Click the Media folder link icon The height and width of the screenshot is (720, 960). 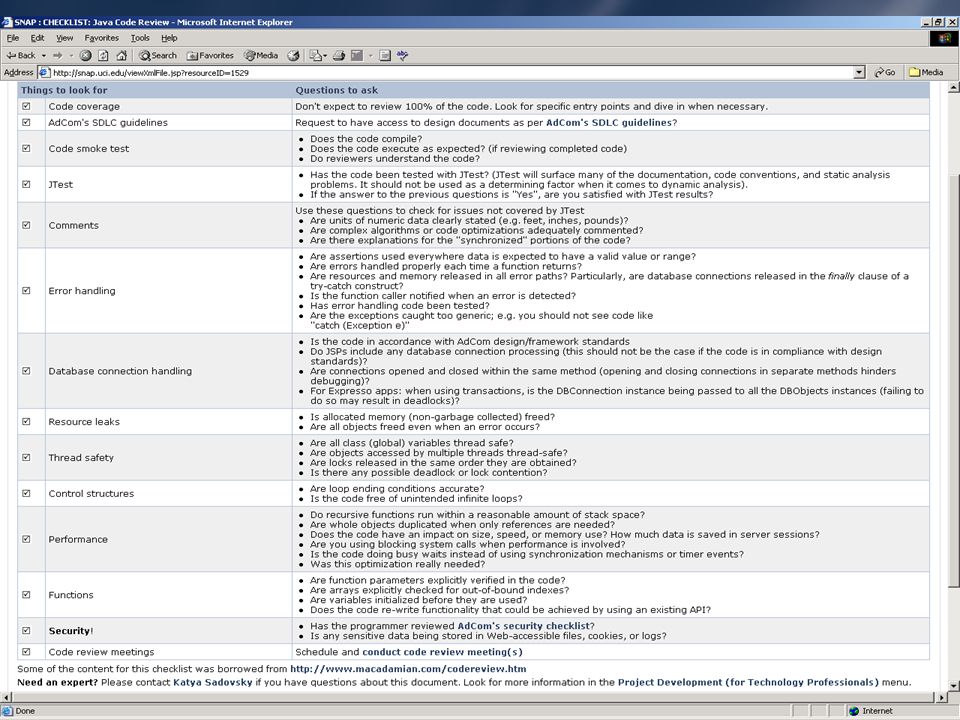[915, 72]
